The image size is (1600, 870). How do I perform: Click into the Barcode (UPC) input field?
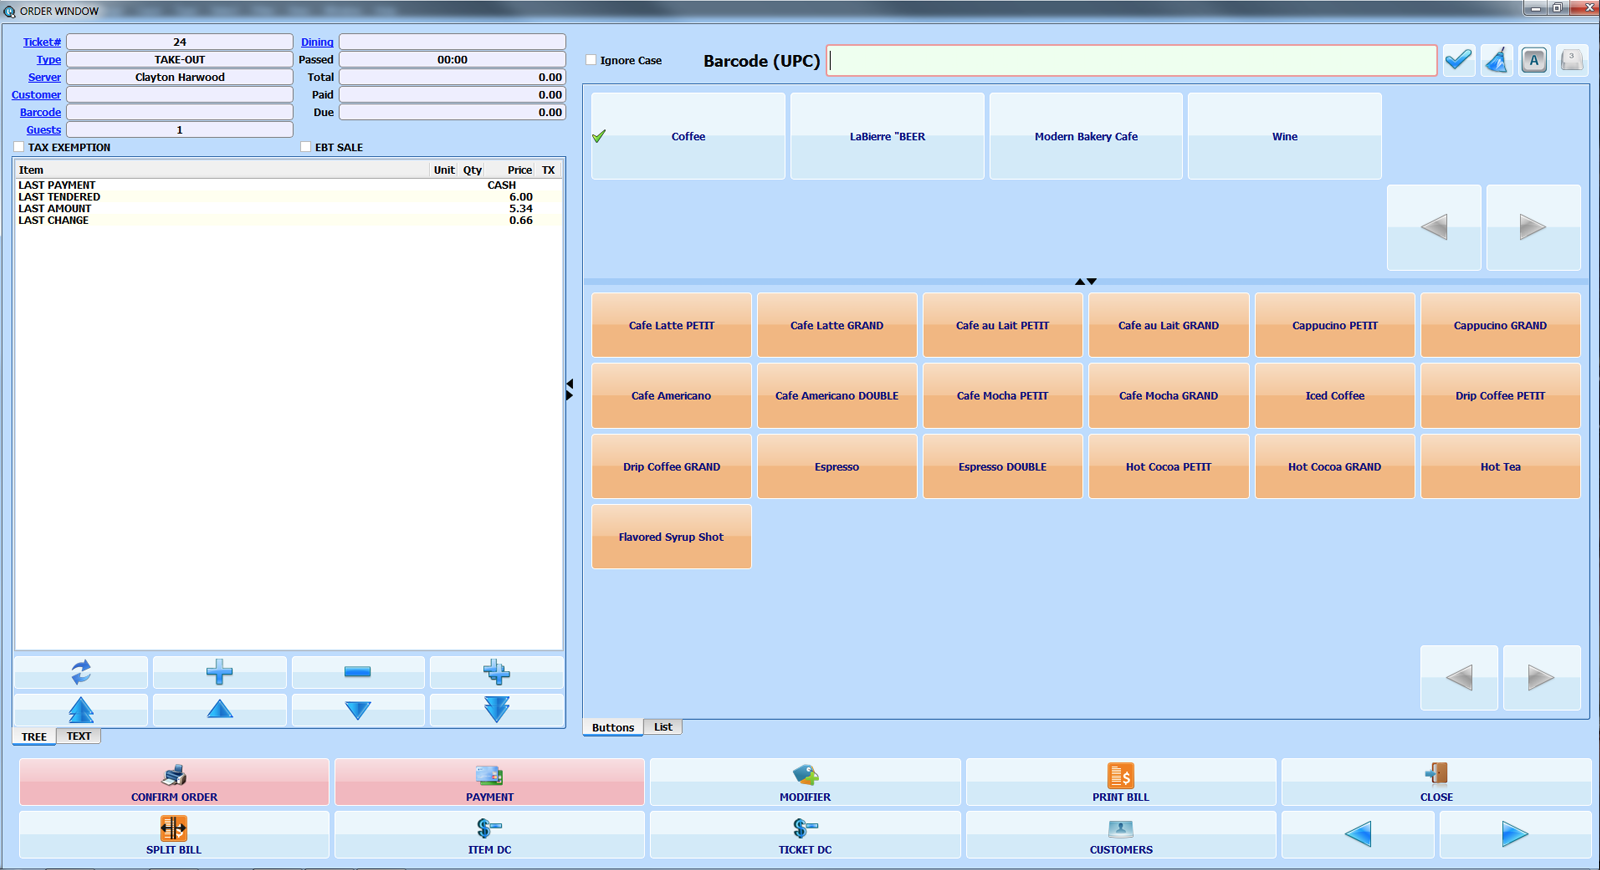point(1131,61)
